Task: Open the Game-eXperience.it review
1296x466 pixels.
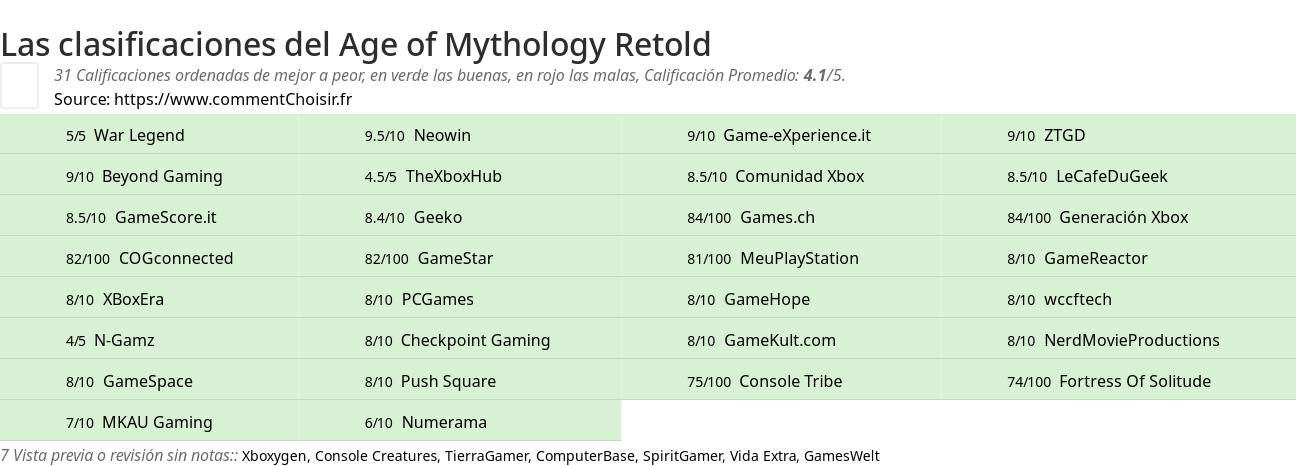Action: (796, 136)
